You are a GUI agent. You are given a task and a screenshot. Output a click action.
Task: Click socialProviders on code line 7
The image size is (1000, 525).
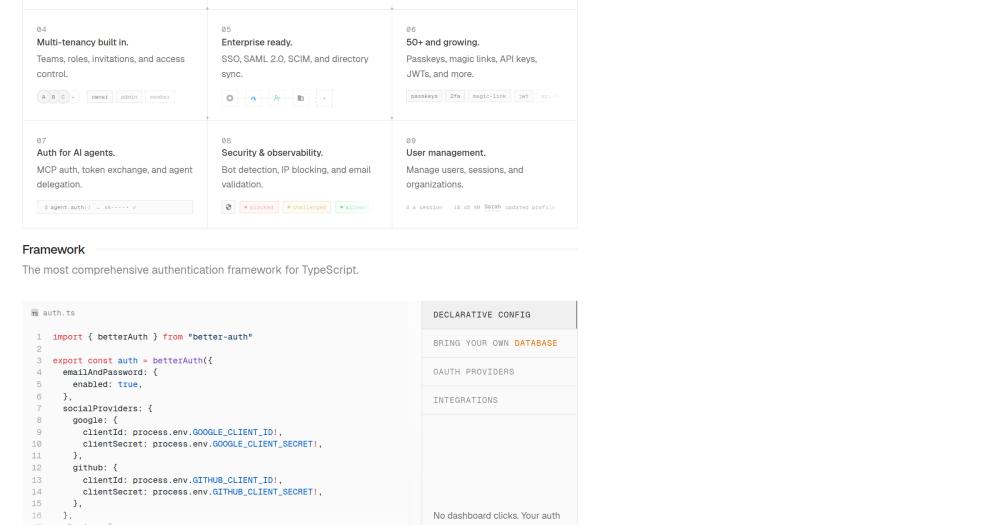point(102,409)
